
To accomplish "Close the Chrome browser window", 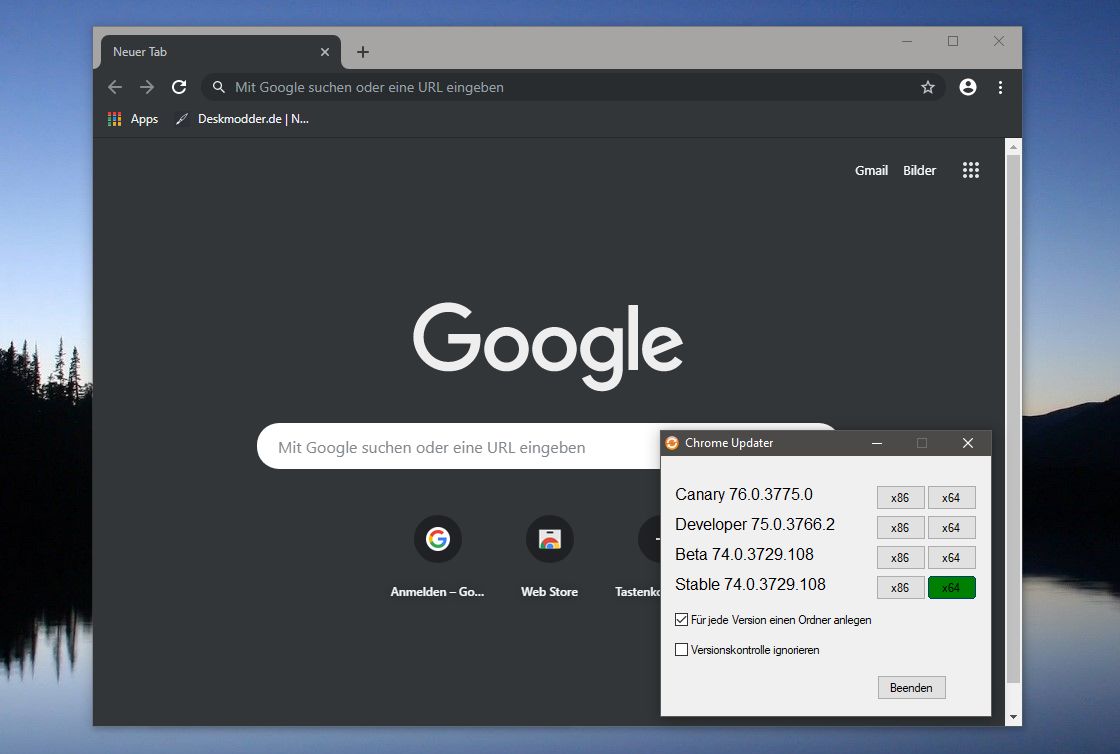I will pos(999,41).
